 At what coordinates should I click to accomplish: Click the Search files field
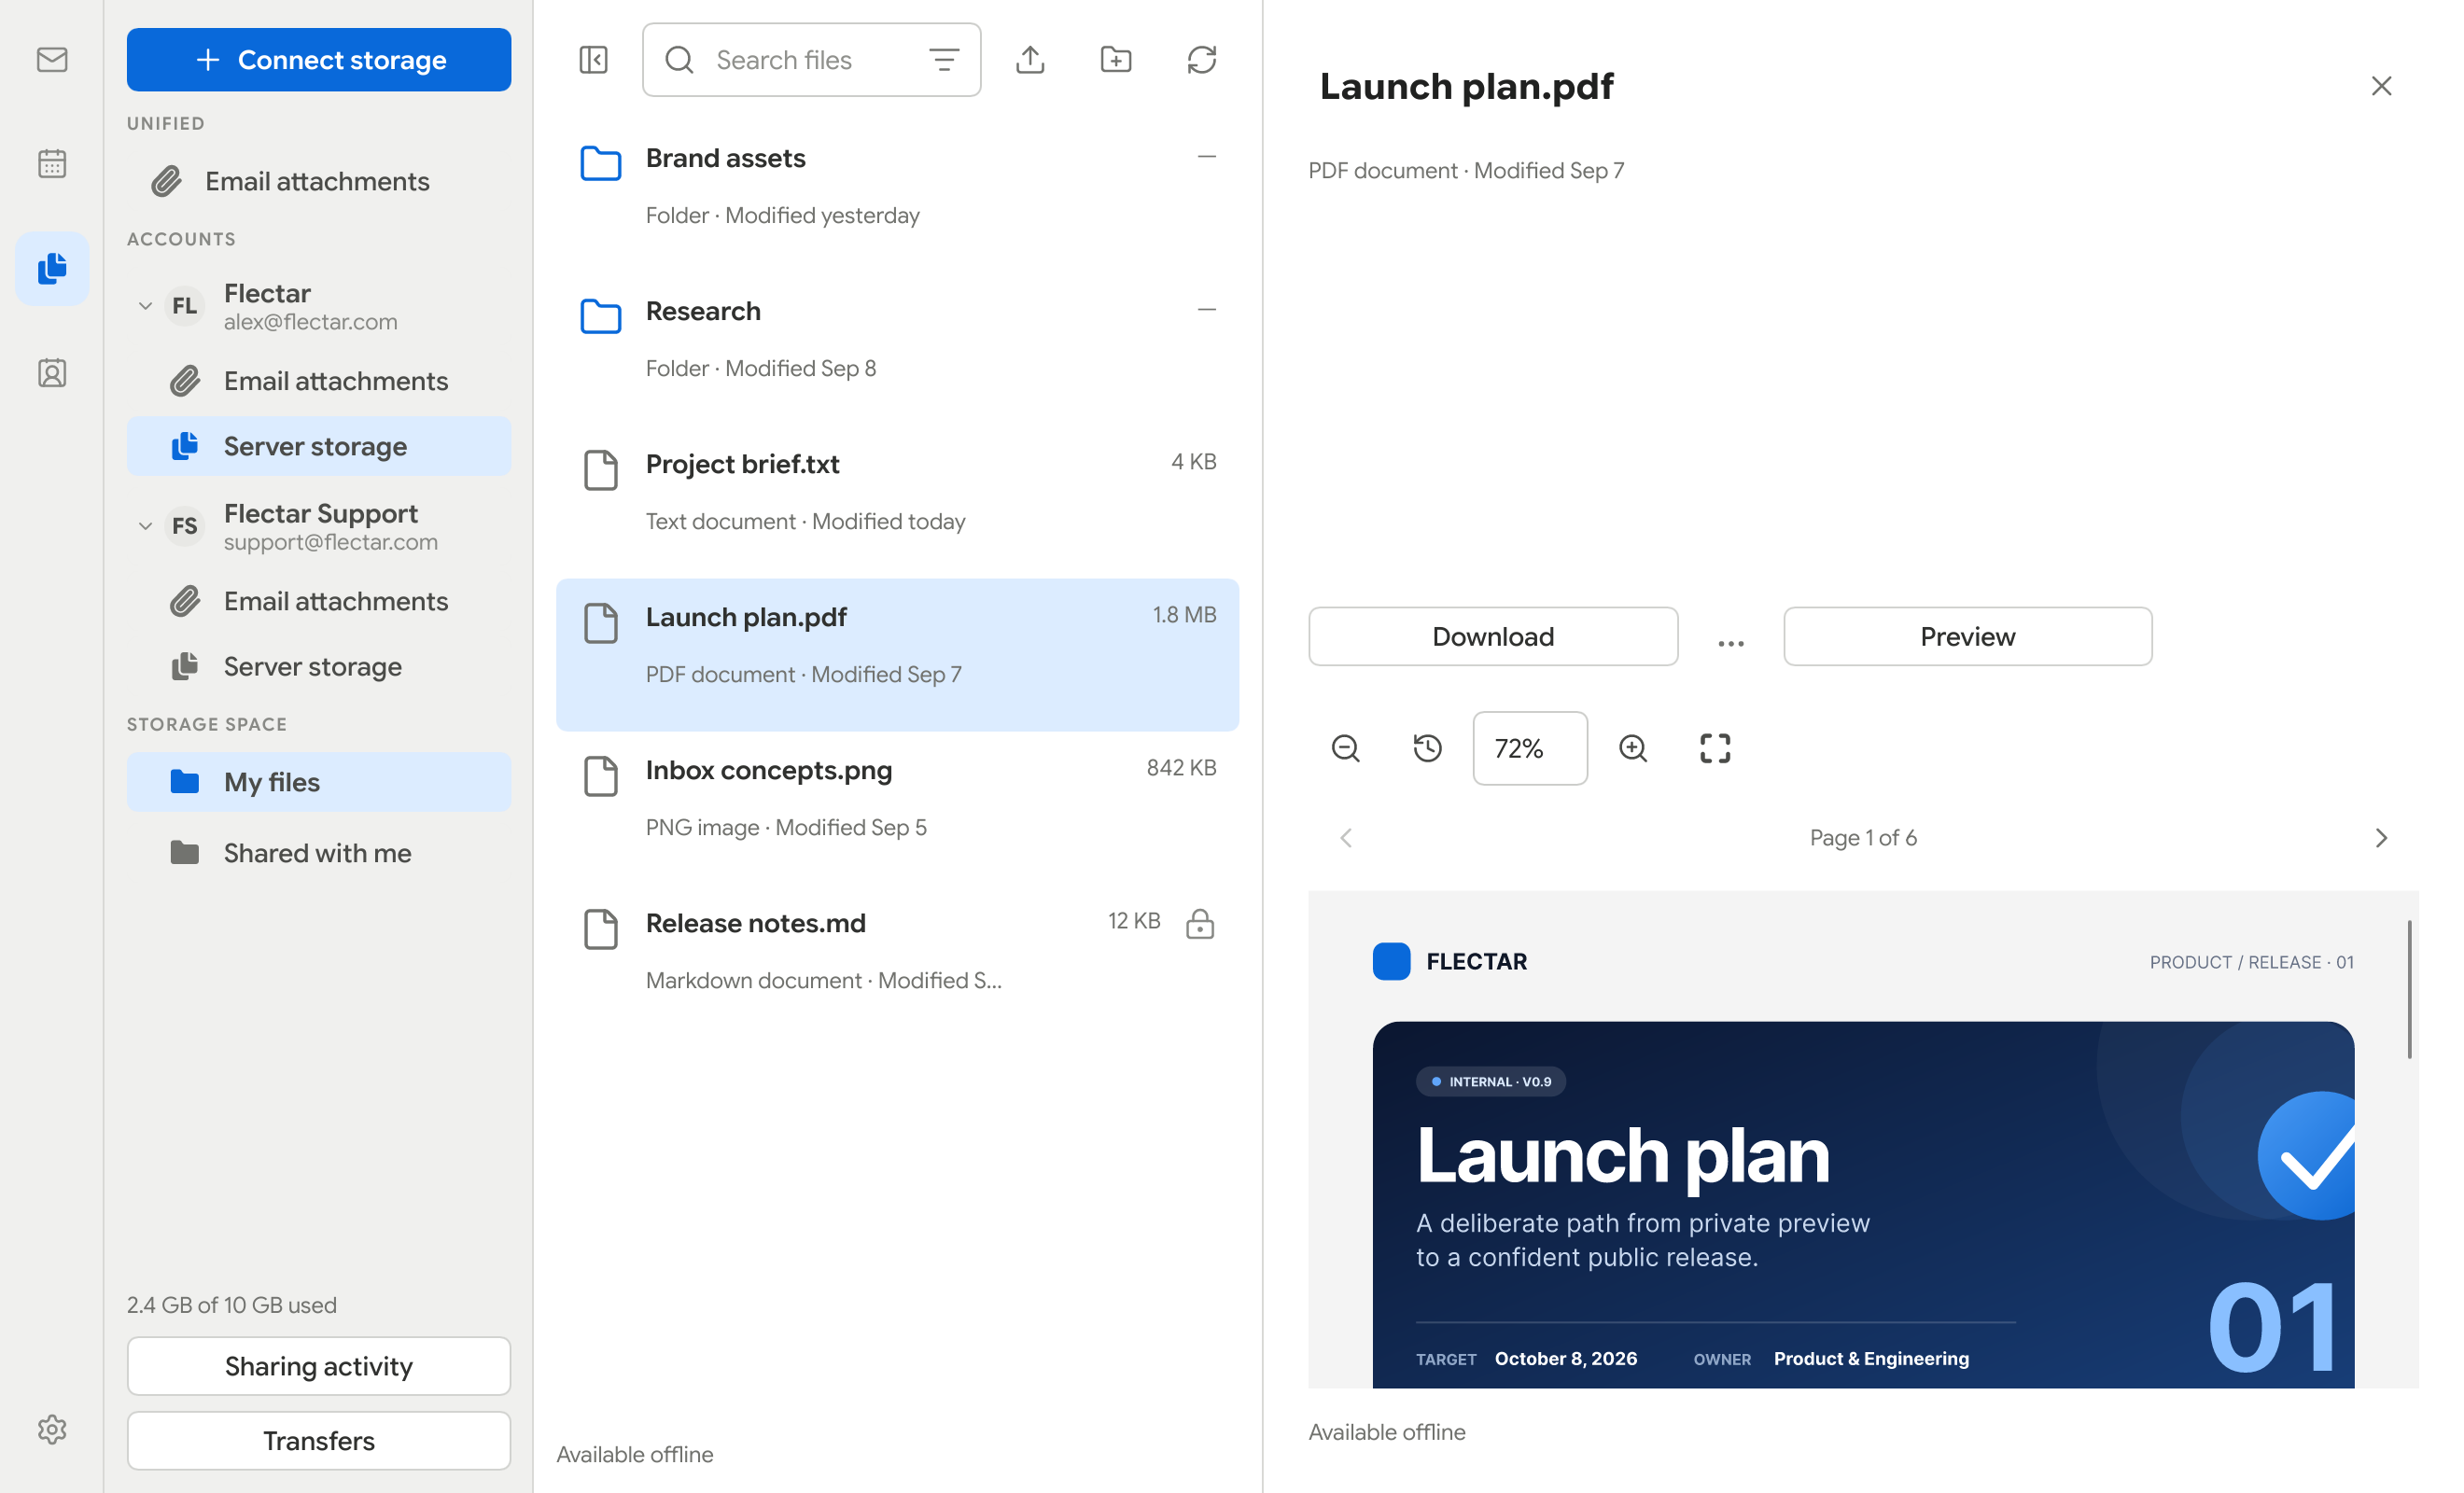811,60
